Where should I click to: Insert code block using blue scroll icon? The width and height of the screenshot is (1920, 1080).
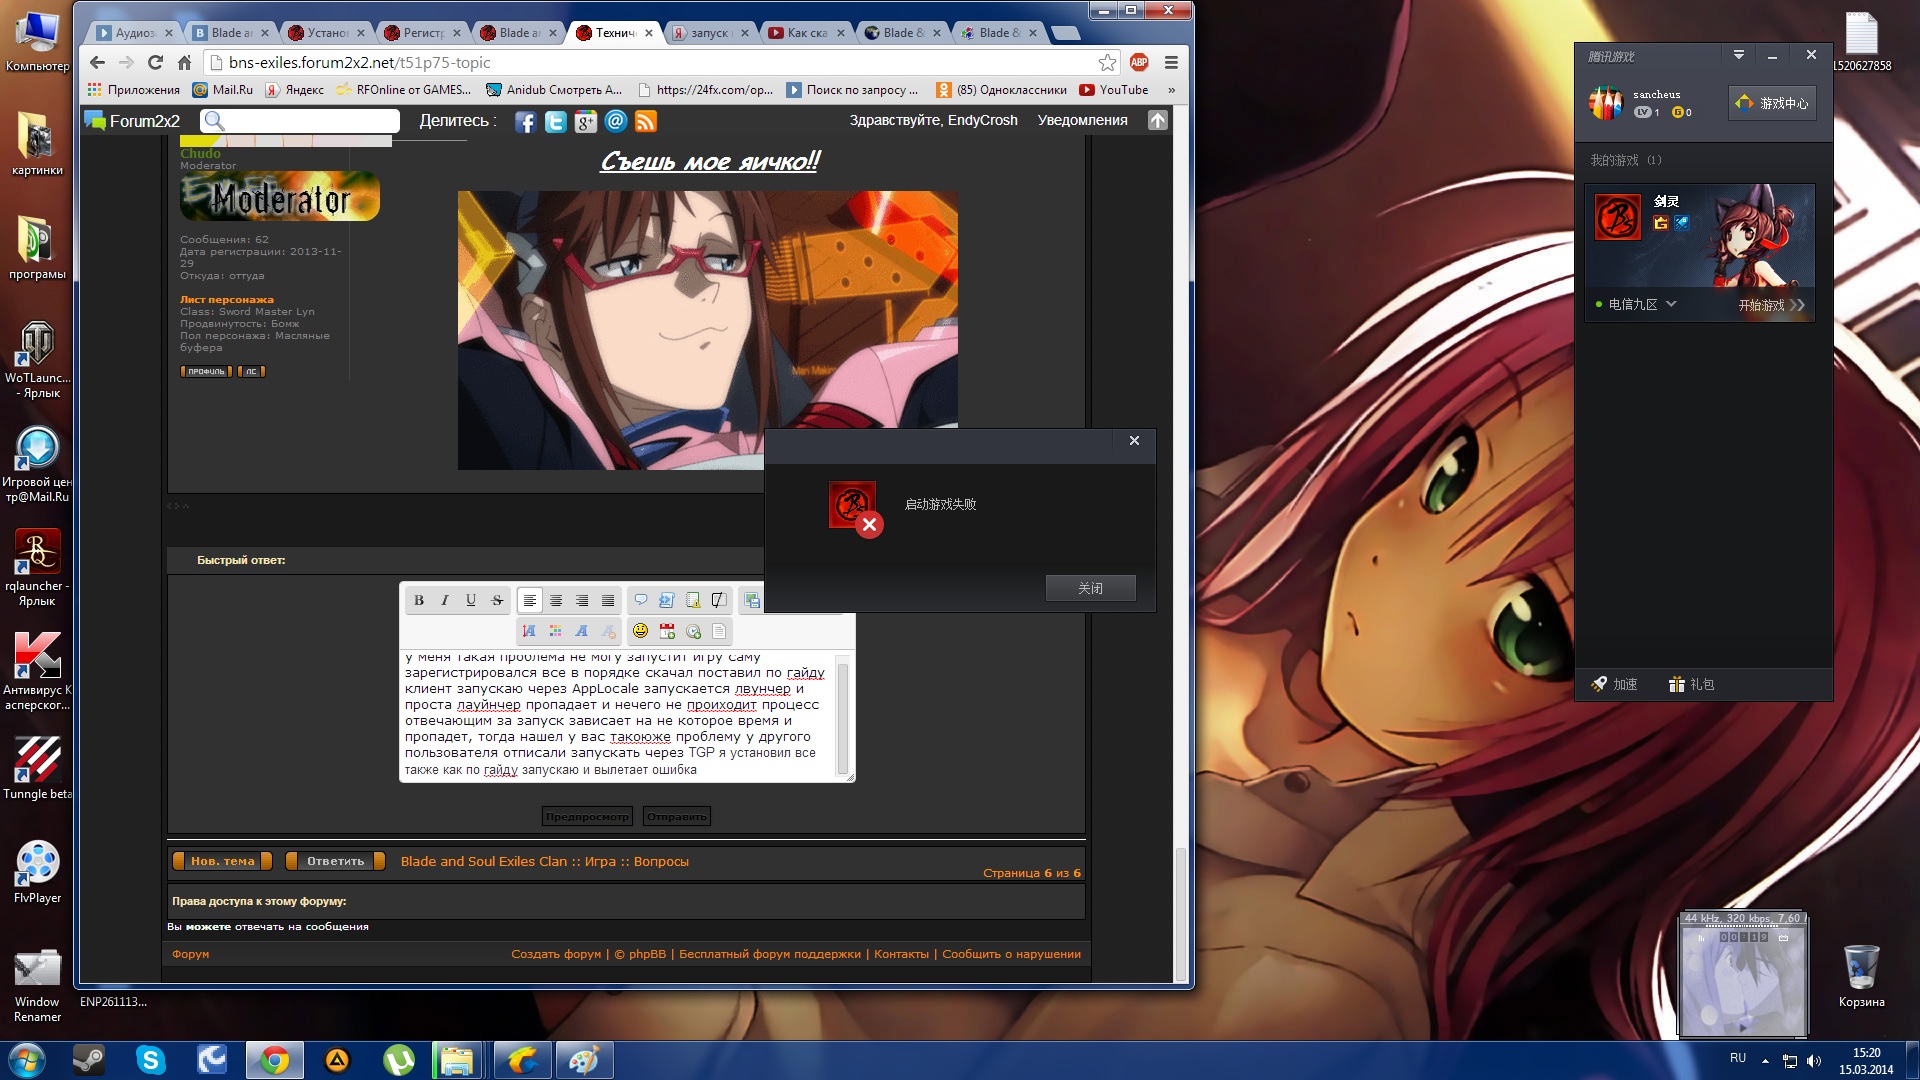(x=667, y=600)
